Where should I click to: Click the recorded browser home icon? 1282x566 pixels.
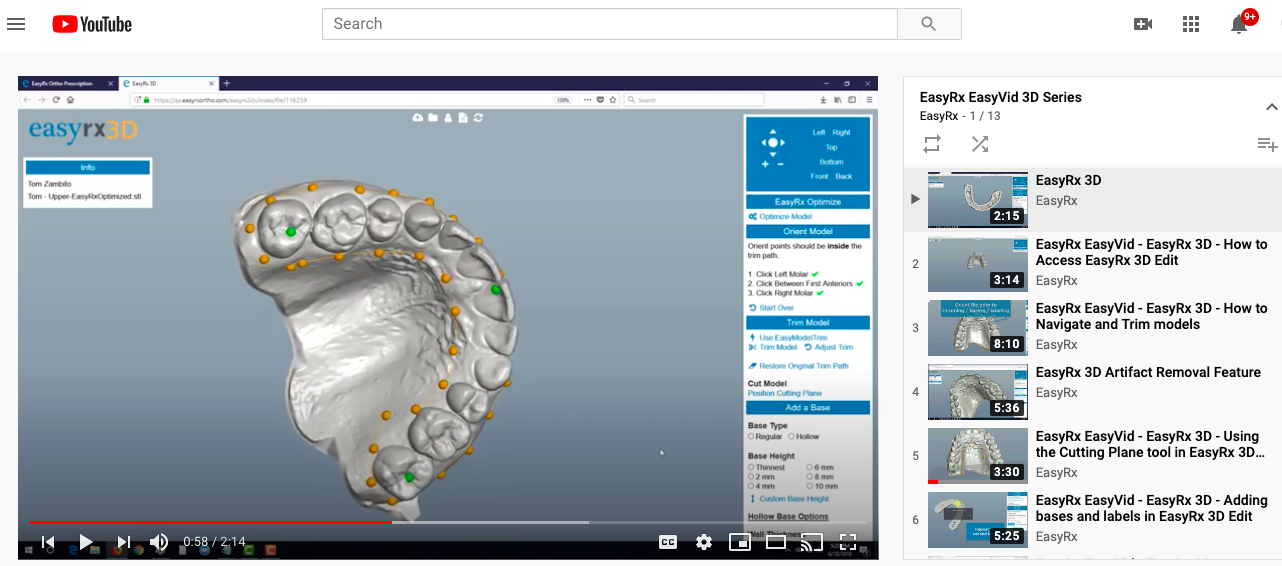(70, 99)
